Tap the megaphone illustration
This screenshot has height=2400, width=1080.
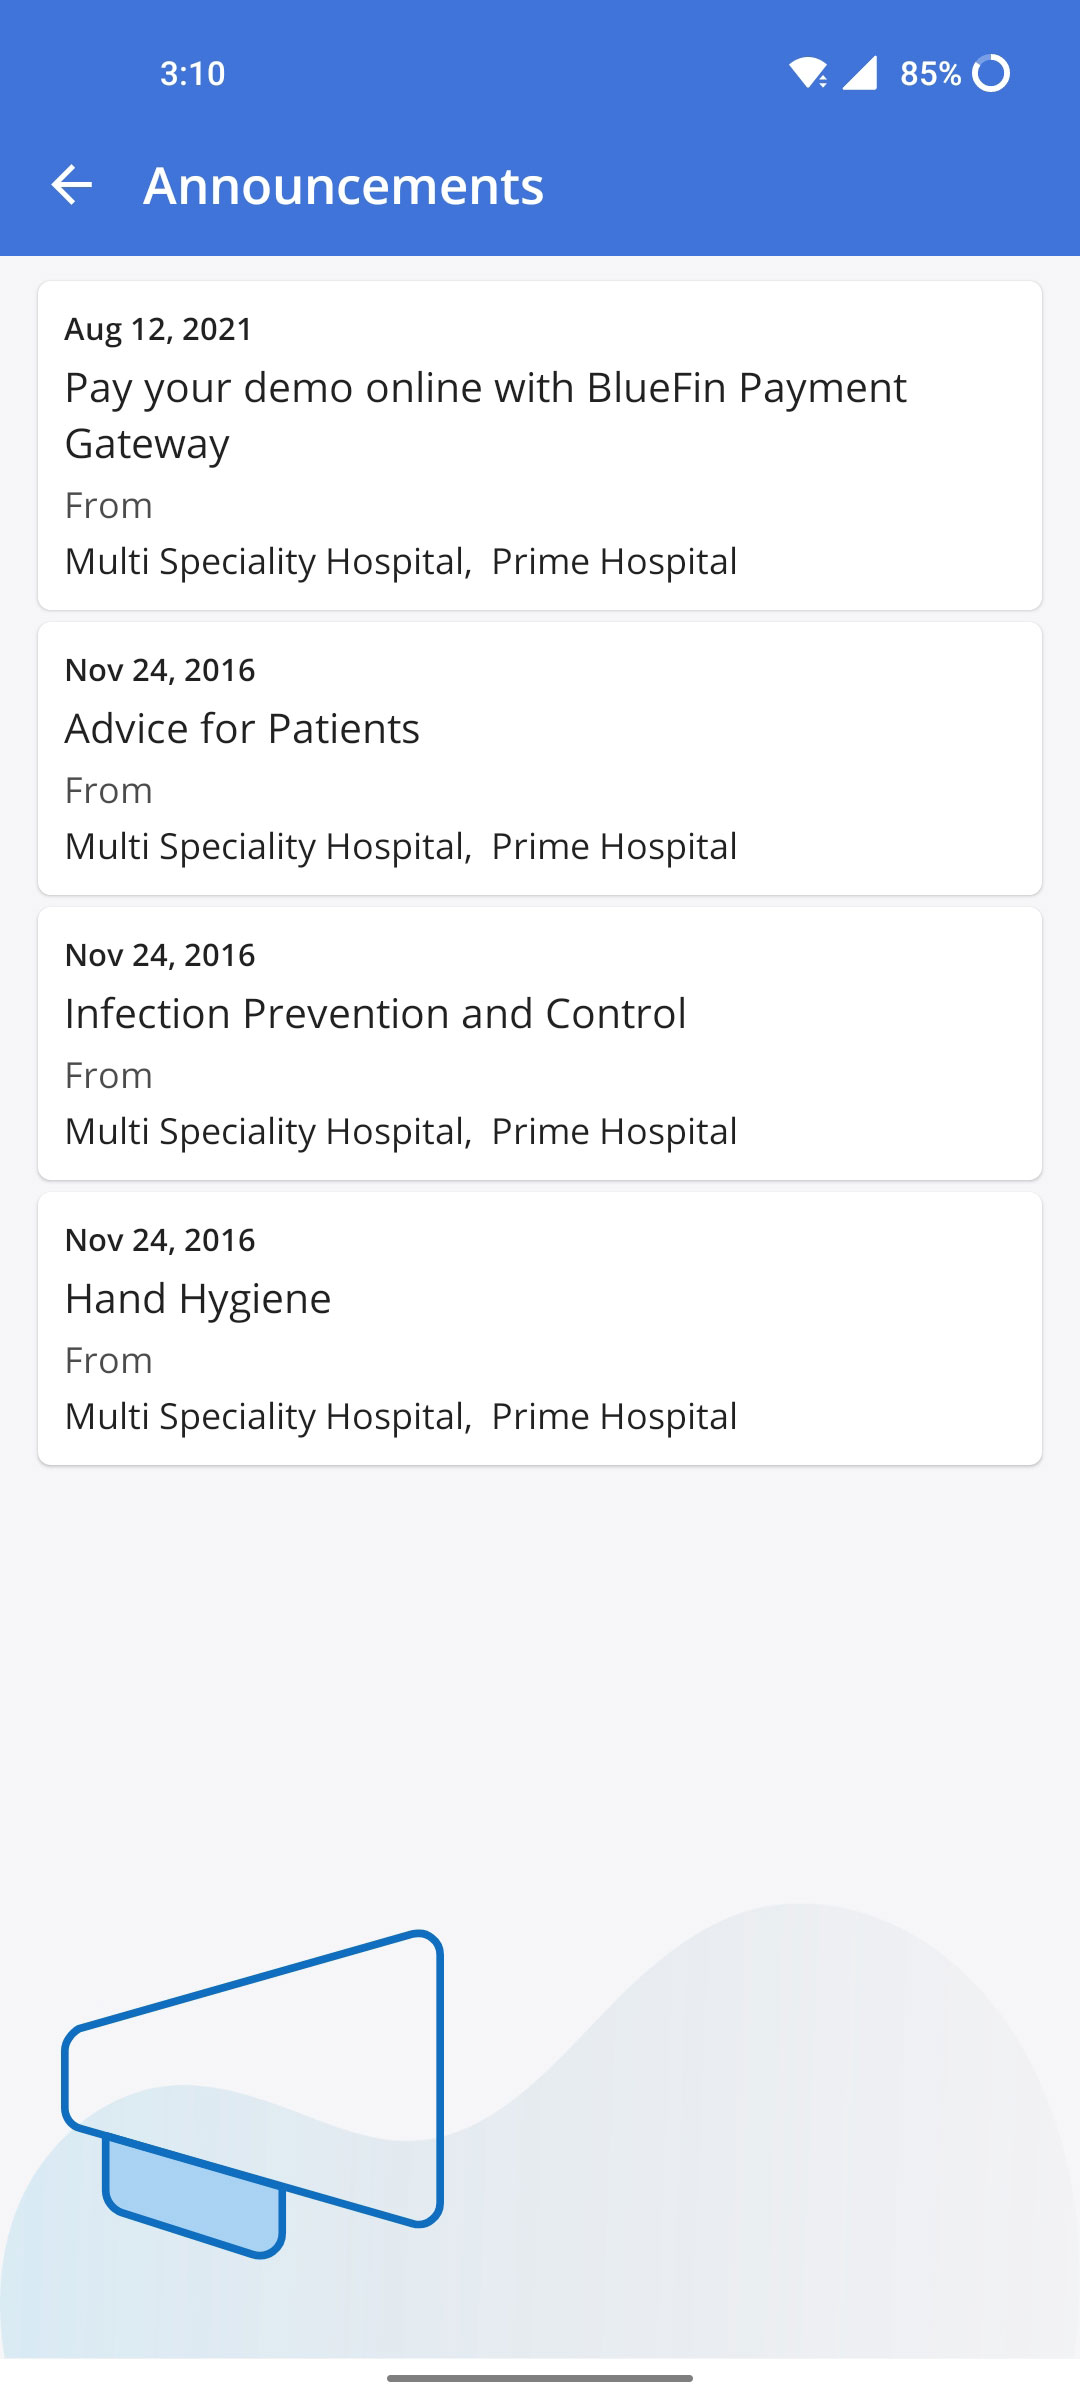click(254, 2092)
